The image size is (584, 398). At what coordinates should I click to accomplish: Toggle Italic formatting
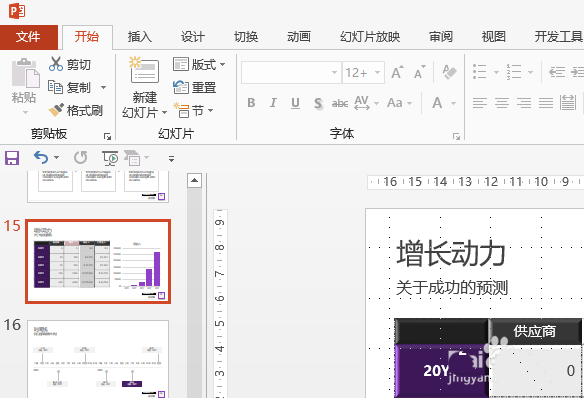(273, 103)
